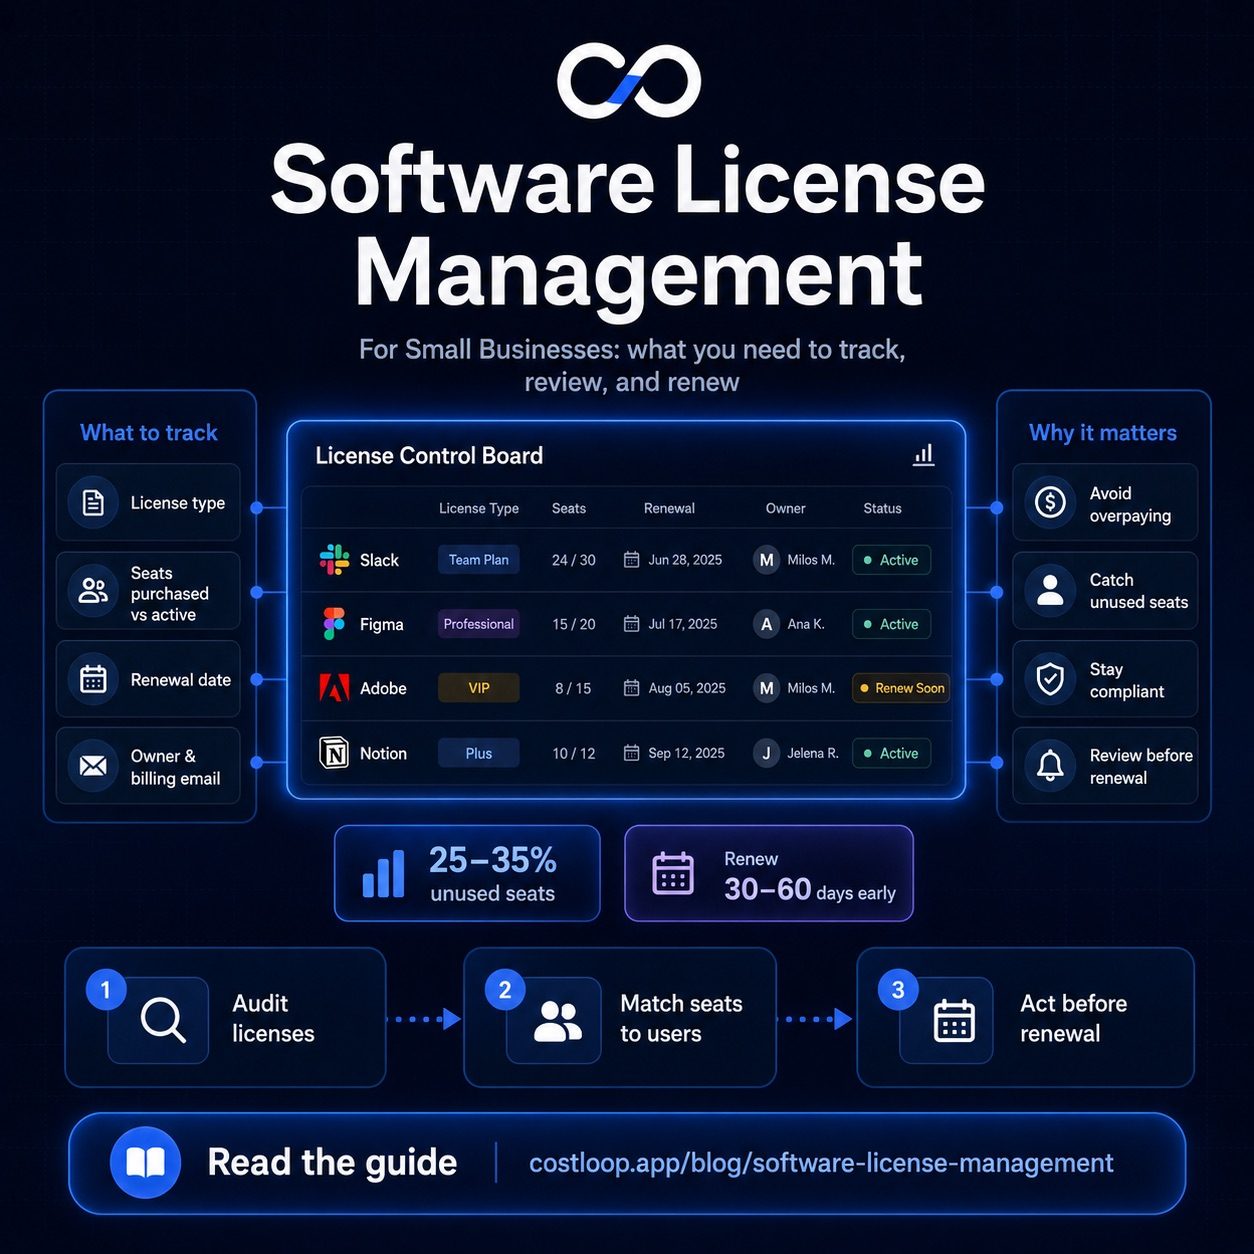
Task: Click the Figma row calendar icon
Action: (631, 624)
